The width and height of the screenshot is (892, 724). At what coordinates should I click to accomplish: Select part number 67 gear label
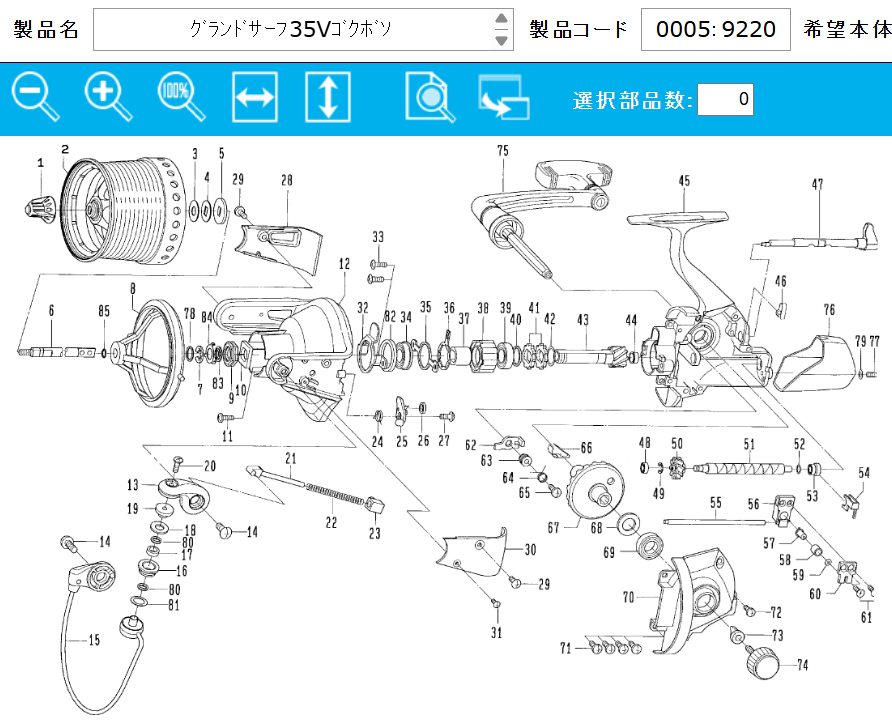(x=554, y=527)
